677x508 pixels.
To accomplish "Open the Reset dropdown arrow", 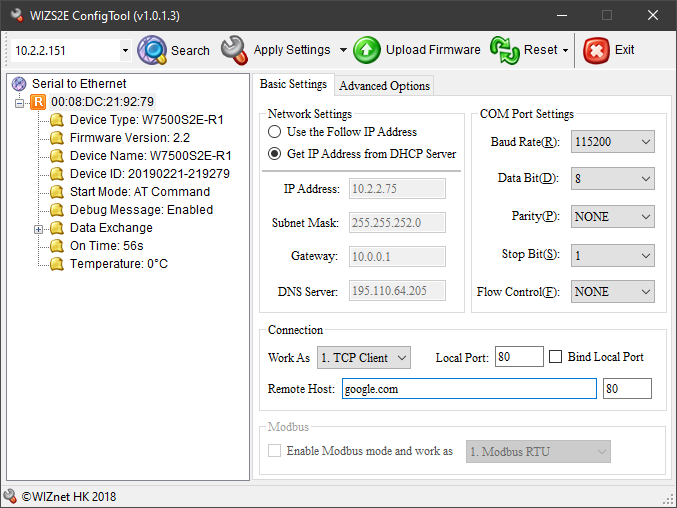I will point(565,50).
